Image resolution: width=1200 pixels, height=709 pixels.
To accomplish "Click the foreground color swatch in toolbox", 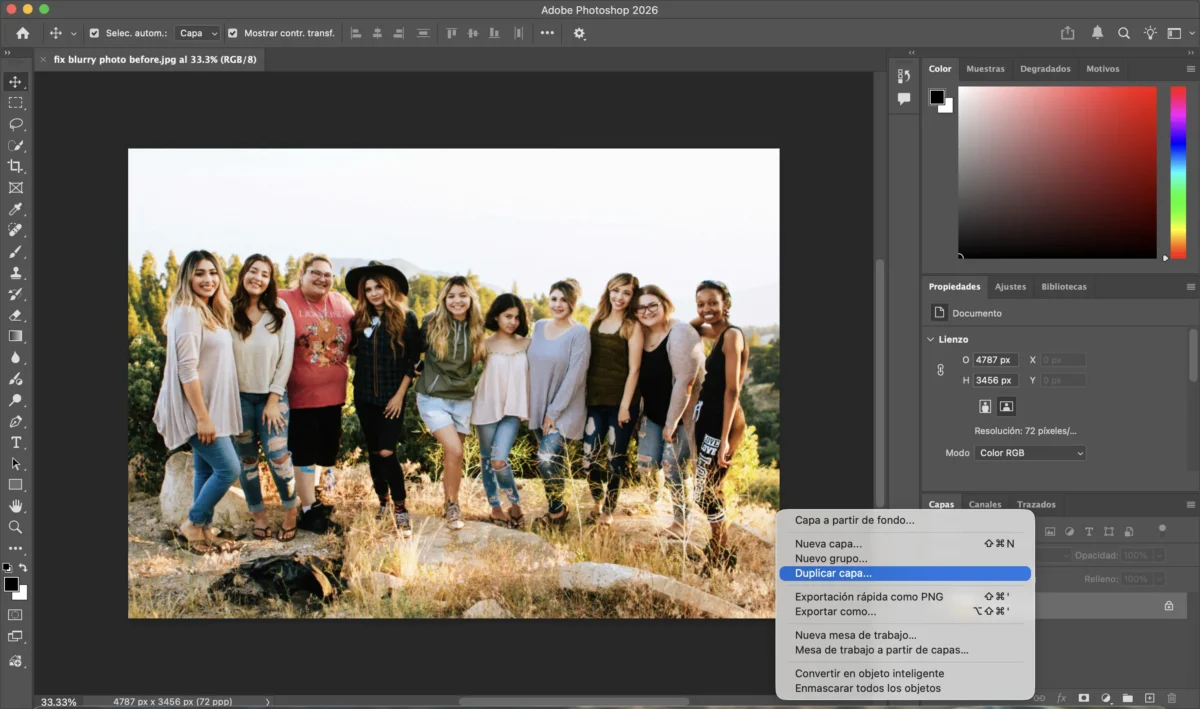I will pyautogui.click(x=11, y=584).
